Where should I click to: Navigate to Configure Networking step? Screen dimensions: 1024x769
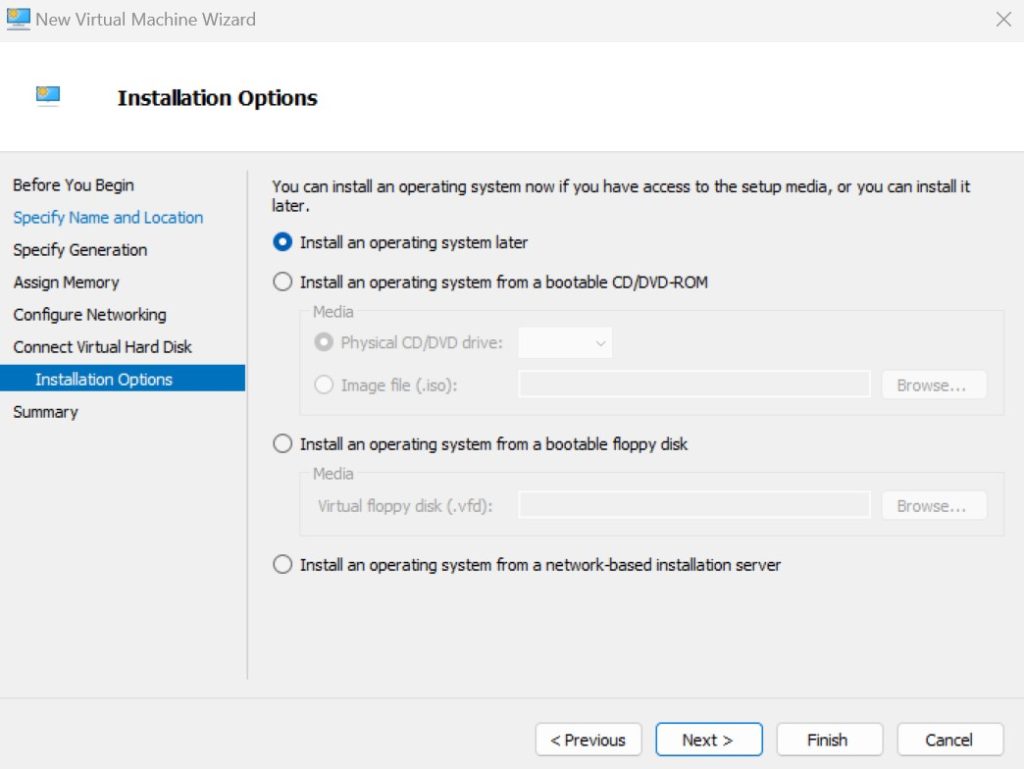[x=90, y=314]
